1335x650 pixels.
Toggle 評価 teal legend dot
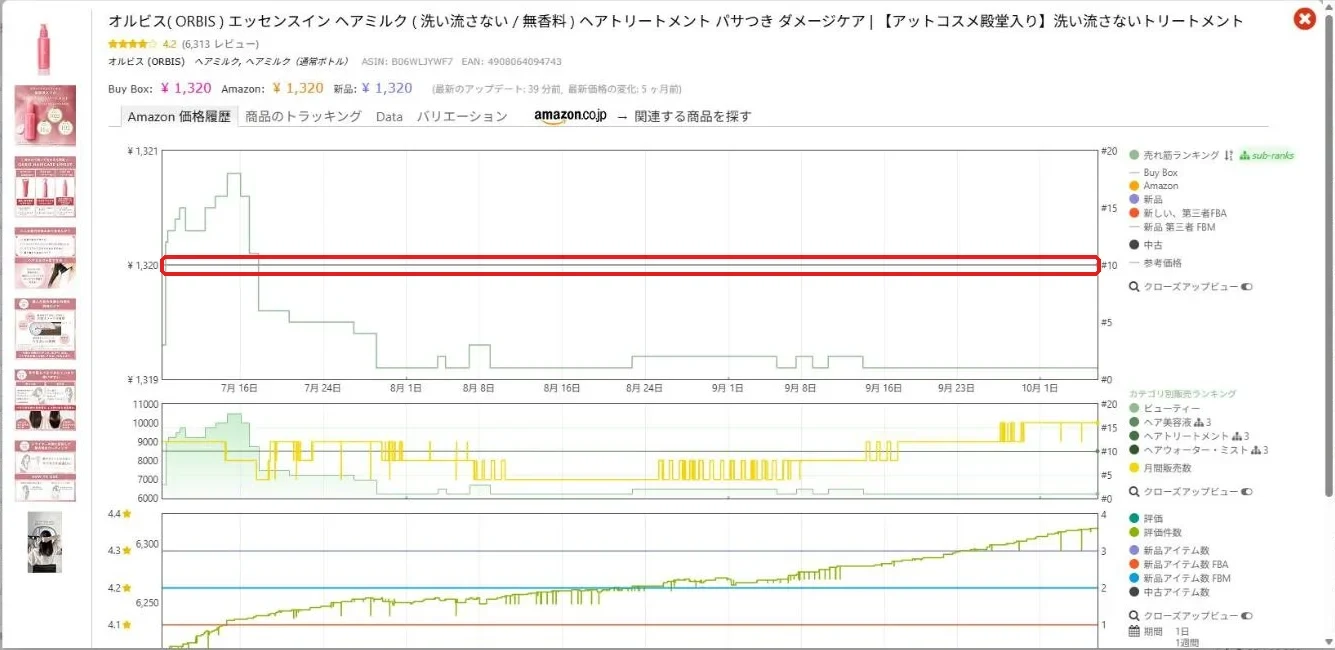1134,518
